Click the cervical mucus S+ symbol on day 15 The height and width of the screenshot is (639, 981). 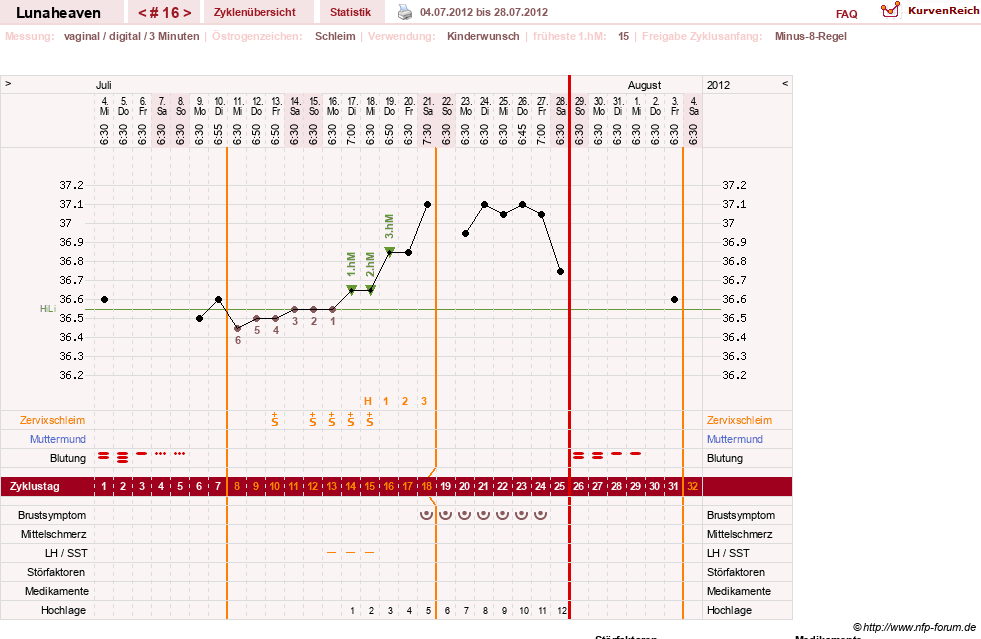click(370, 420)
